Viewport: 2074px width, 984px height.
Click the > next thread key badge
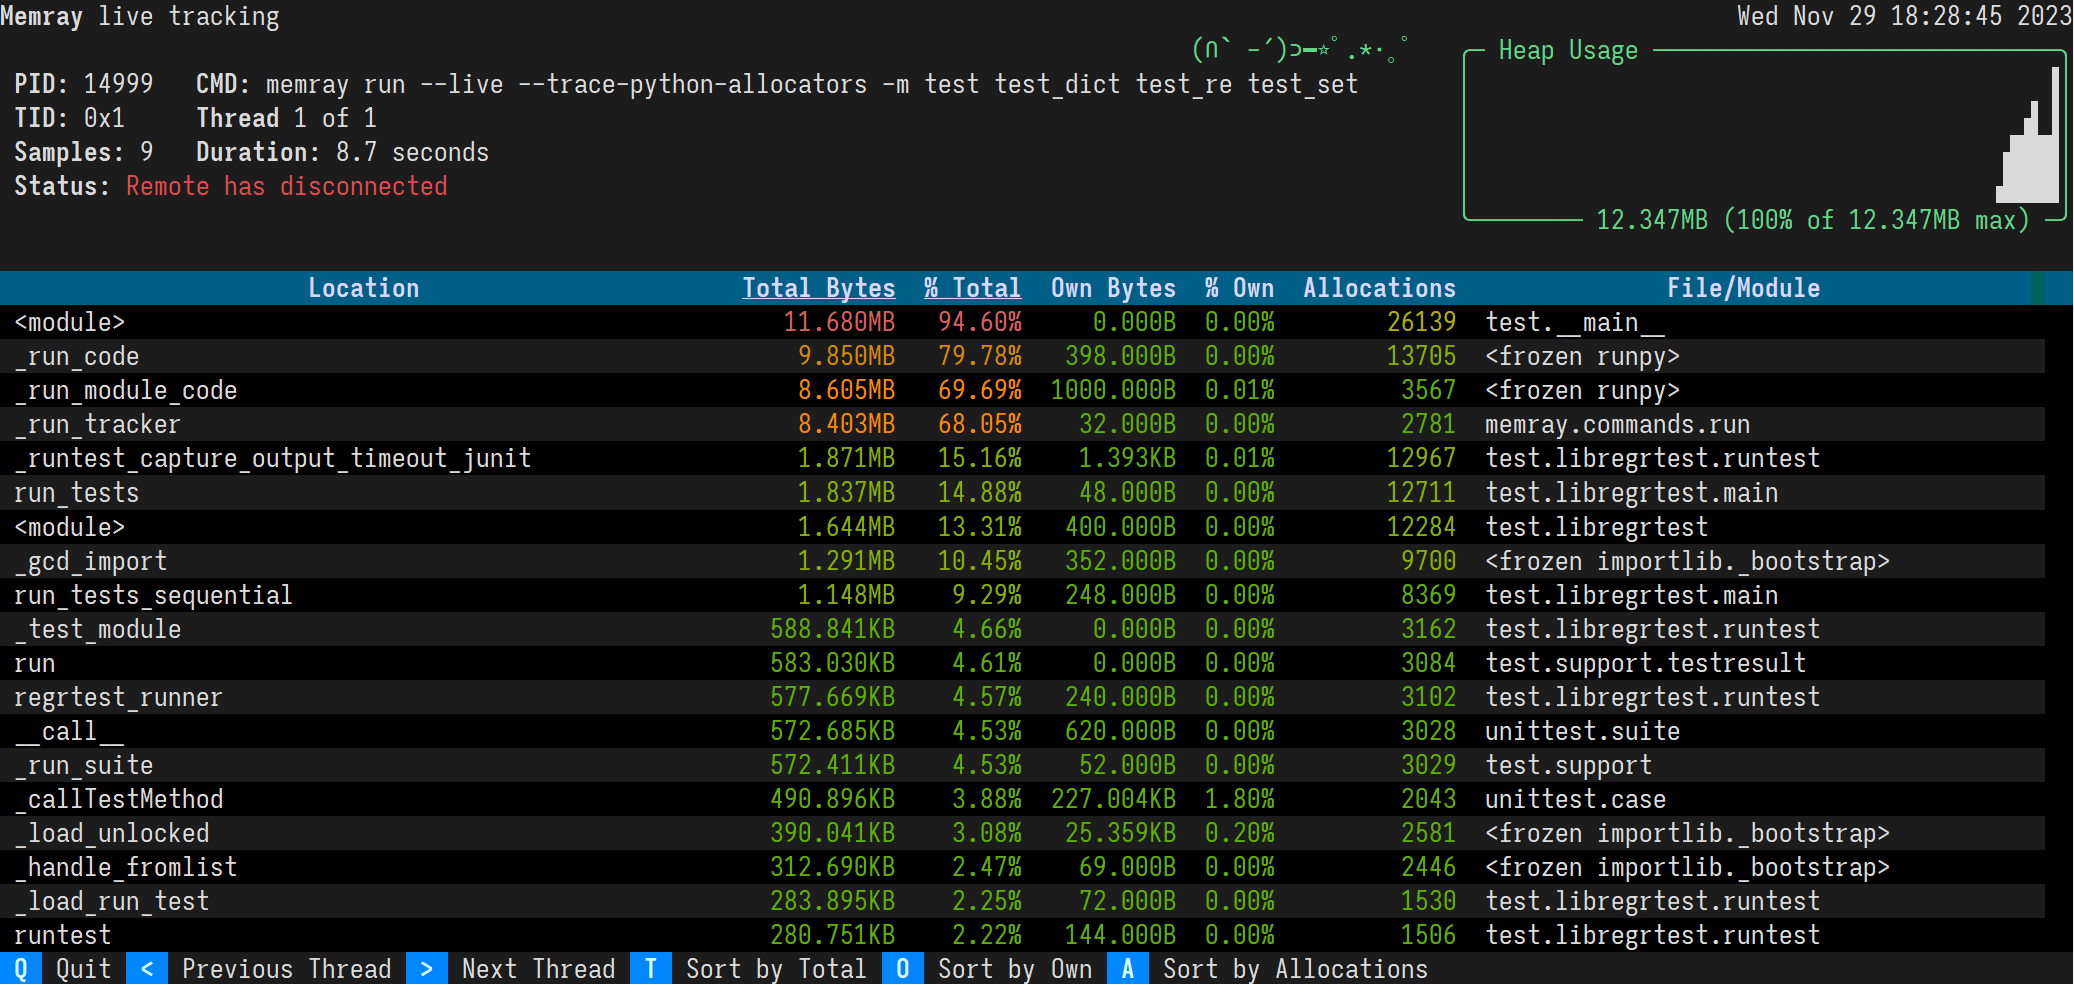[x=427, y=968]
